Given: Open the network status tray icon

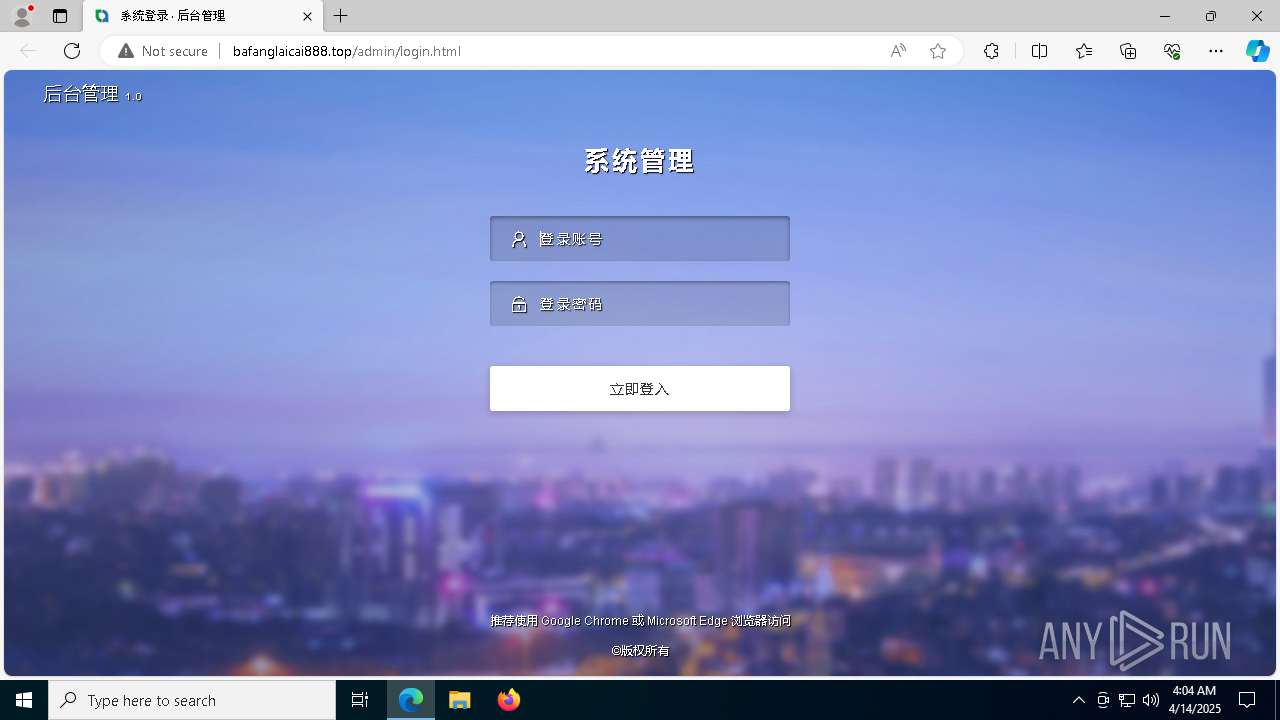Looking at the screenshot, I should 1127,700.
